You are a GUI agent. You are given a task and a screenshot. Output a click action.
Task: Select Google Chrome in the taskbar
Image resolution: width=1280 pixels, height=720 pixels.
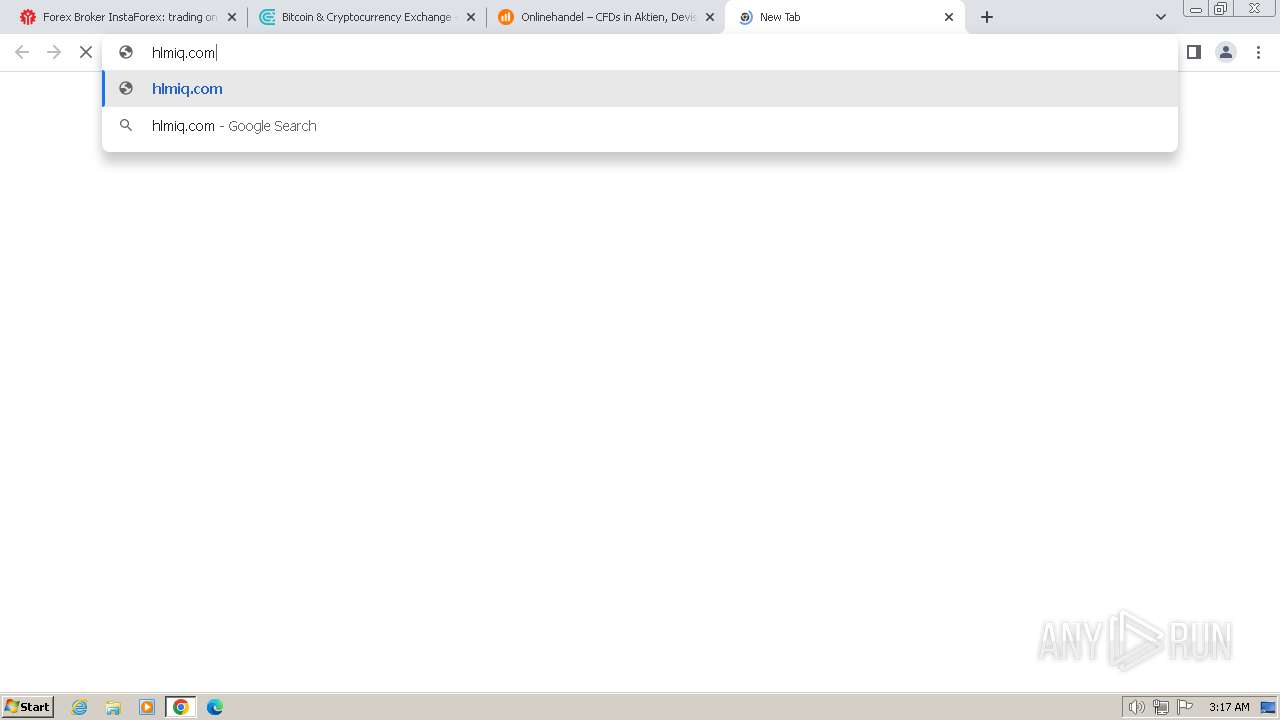pos(181,707)
